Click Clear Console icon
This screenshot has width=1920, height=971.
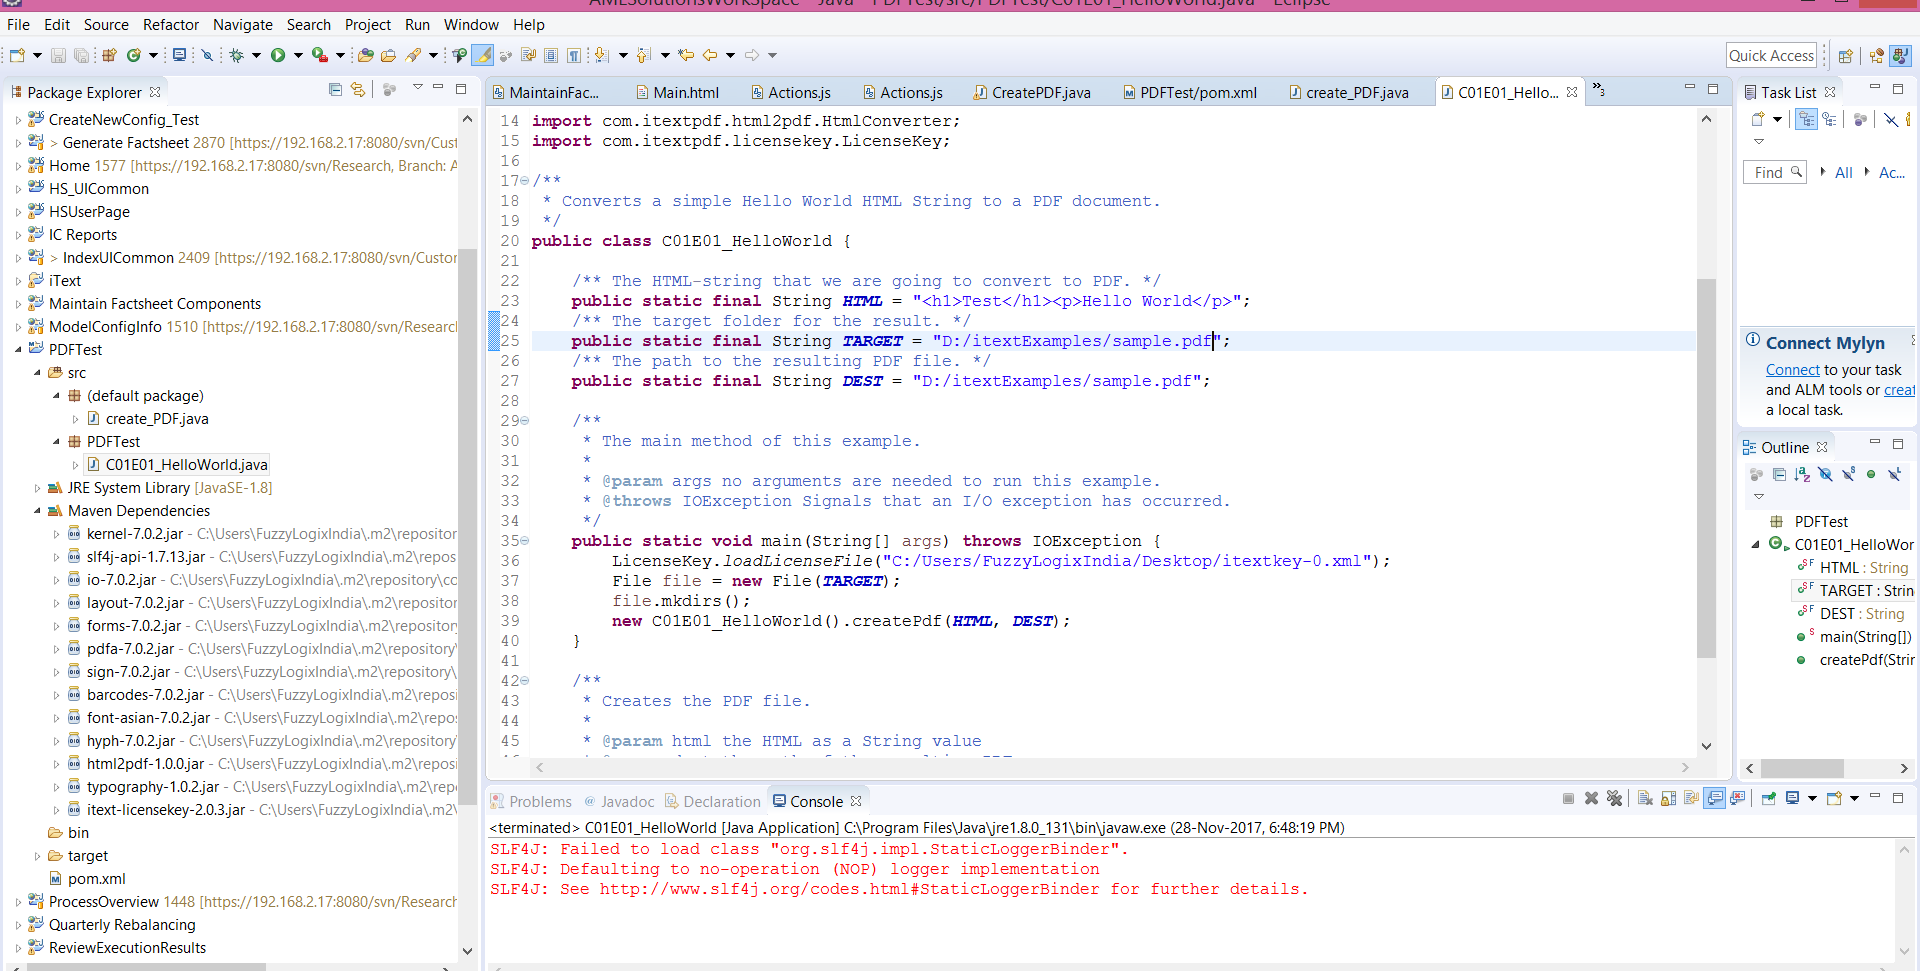pyautogui.click(x=1645, y=798)
